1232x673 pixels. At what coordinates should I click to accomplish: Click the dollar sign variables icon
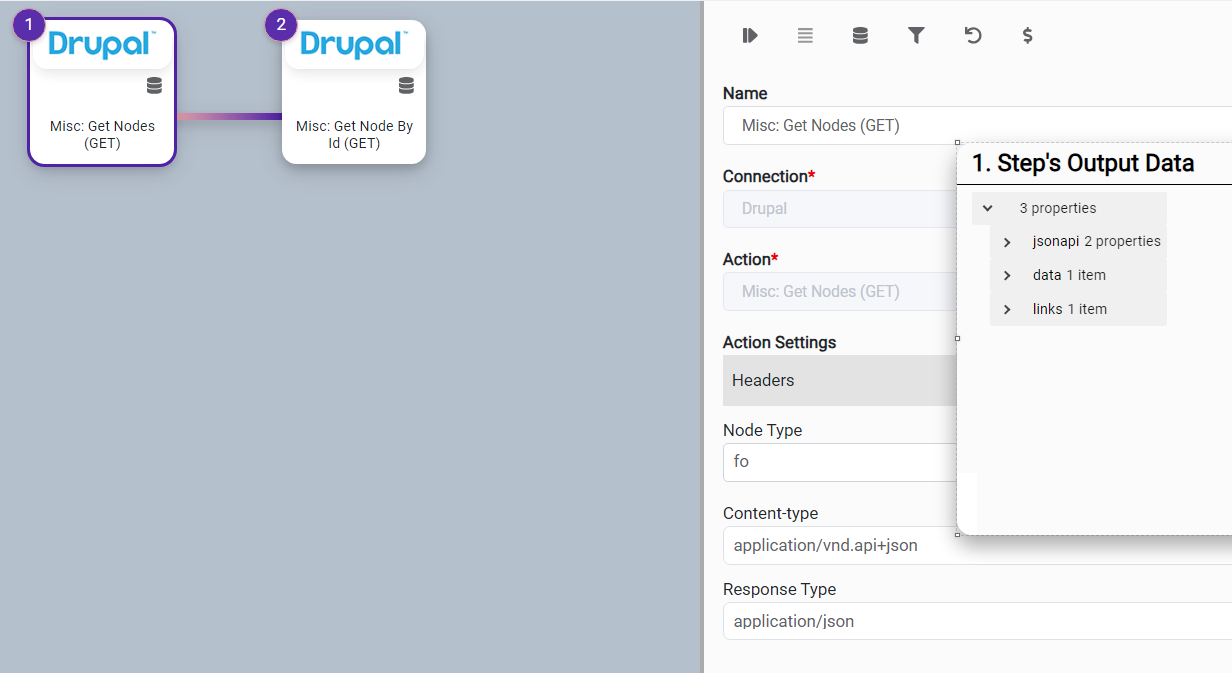(x=1027, y=36)
